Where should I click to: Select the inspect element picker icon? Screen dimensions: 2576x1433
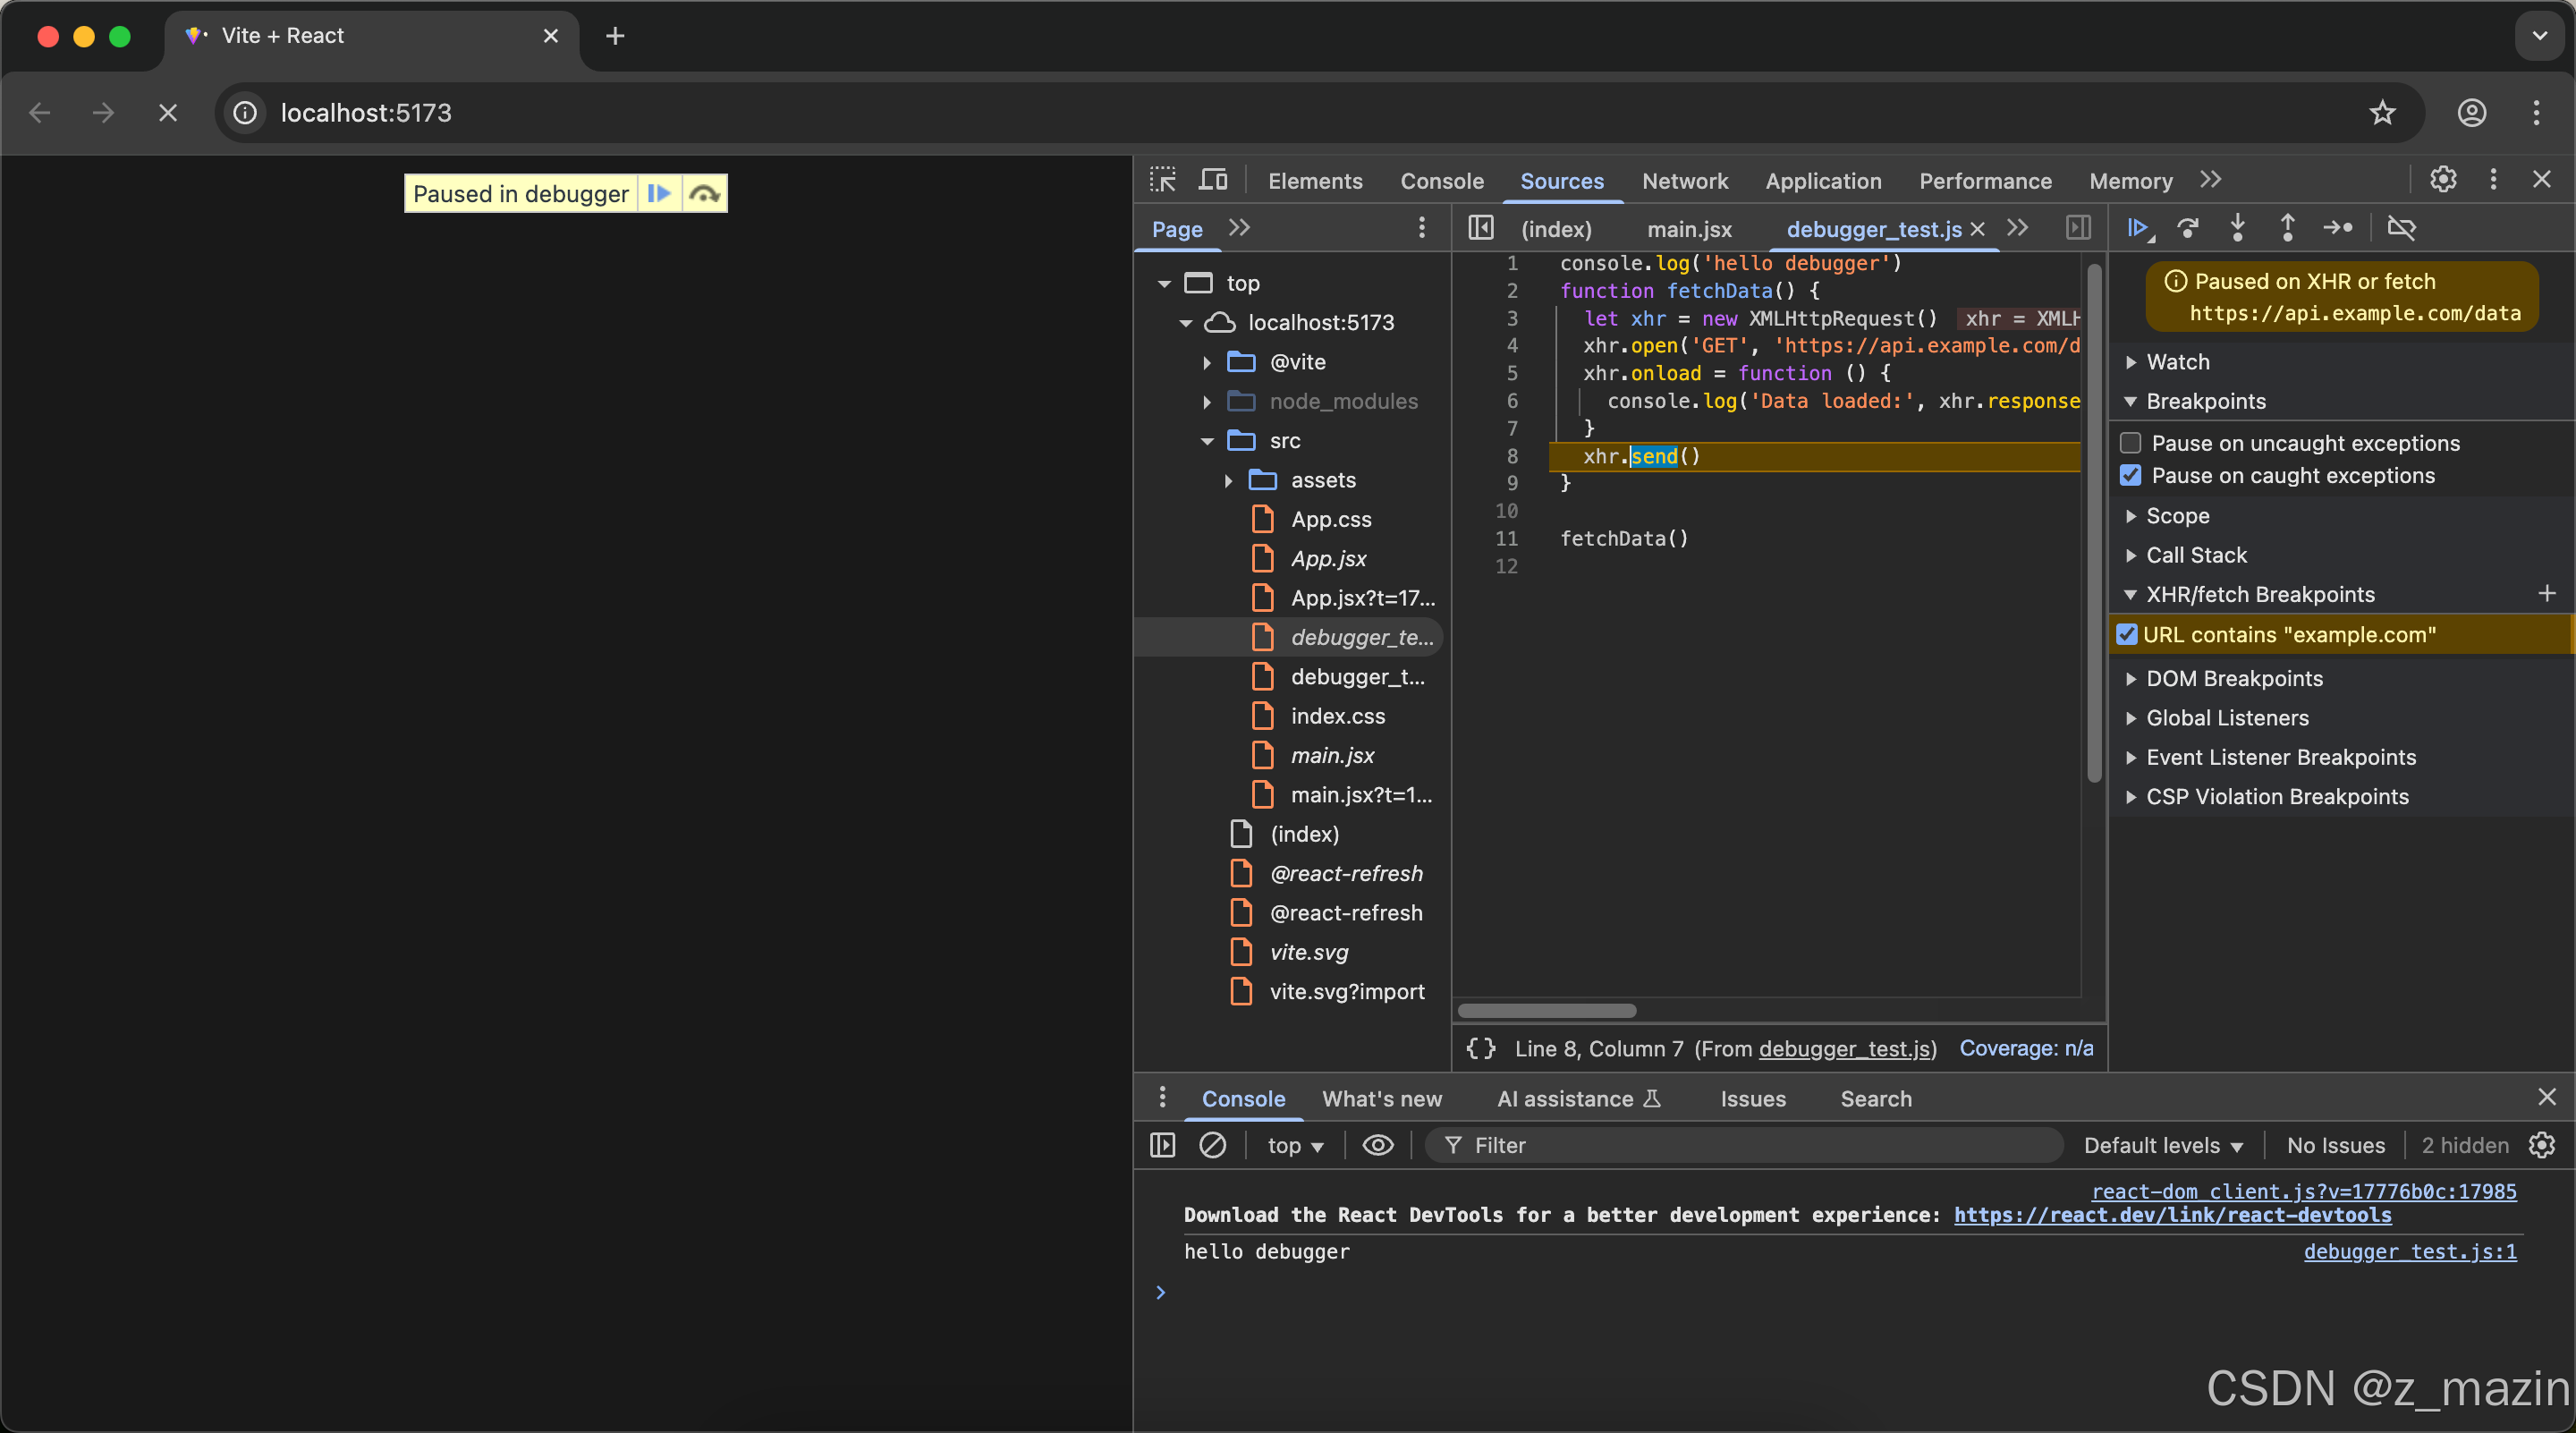tap(1163, 180)
